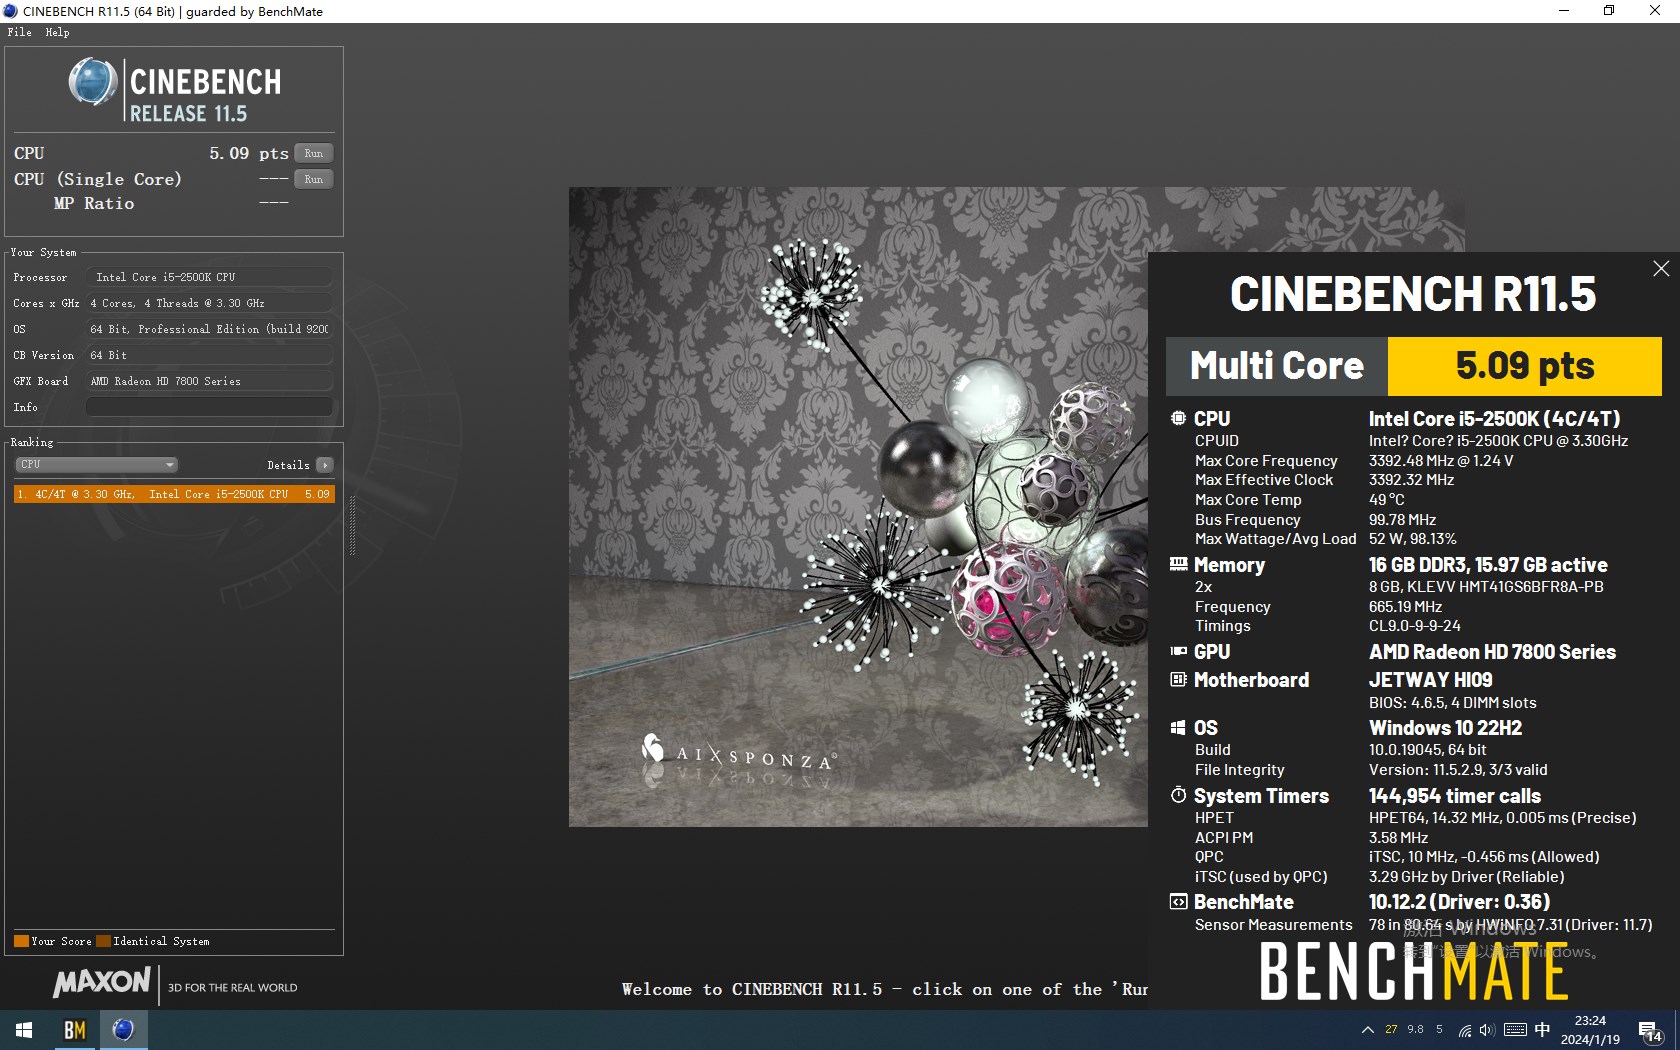Run the CPU Single Core benchmark
The width and height of the screenshot is (1680, 1050).
313,179
